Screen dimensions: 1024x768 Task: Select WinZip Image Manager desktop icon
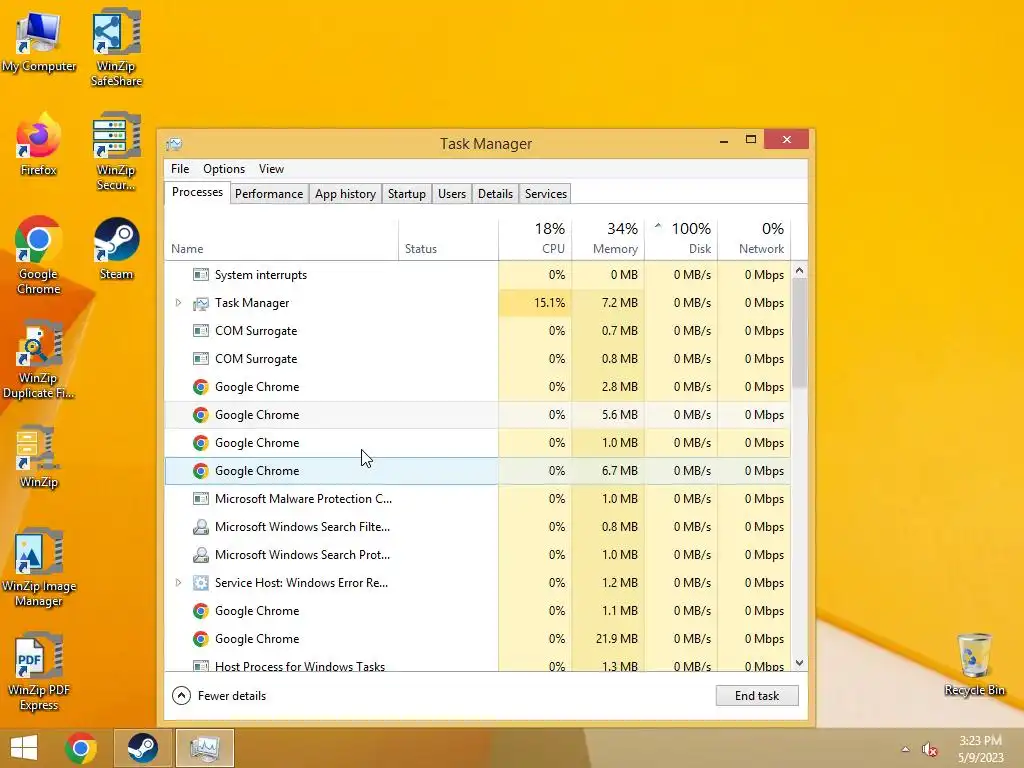click(x=39, y=568)
